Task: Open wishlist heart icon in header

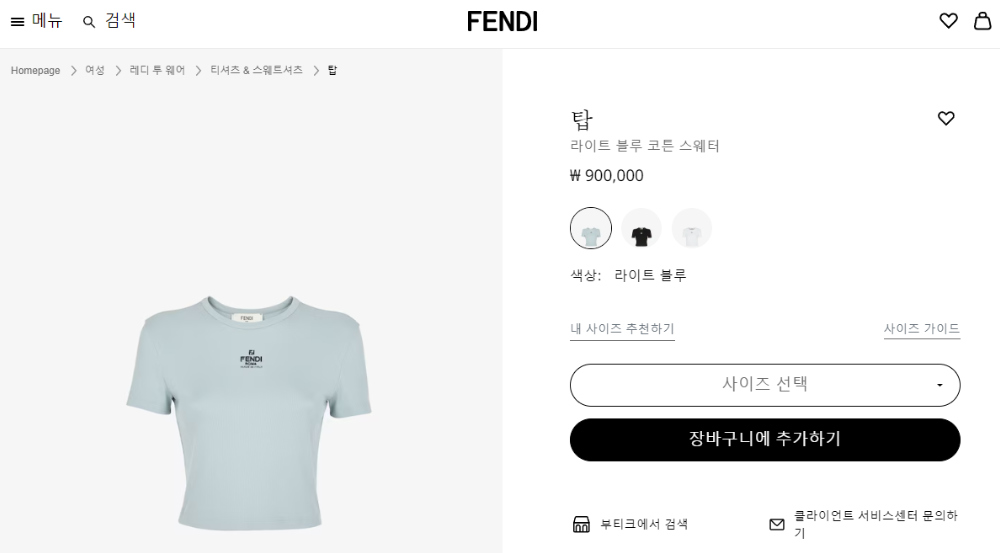Action: point(948,21)
